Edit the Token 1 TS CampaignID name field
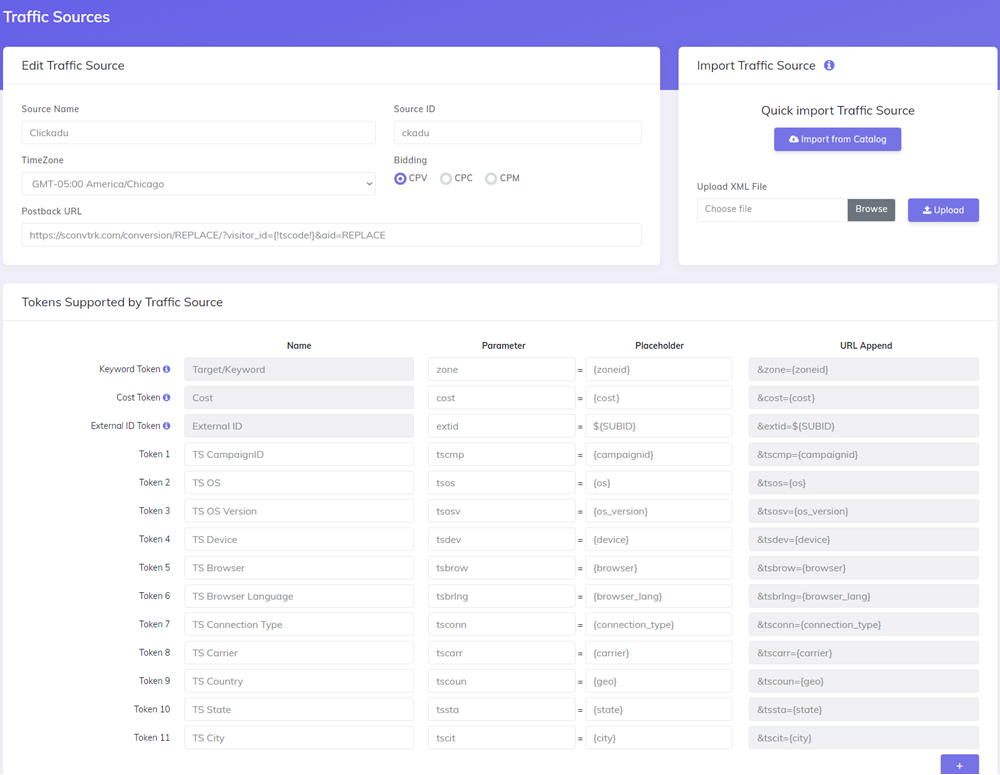 (x=299, y=455)
